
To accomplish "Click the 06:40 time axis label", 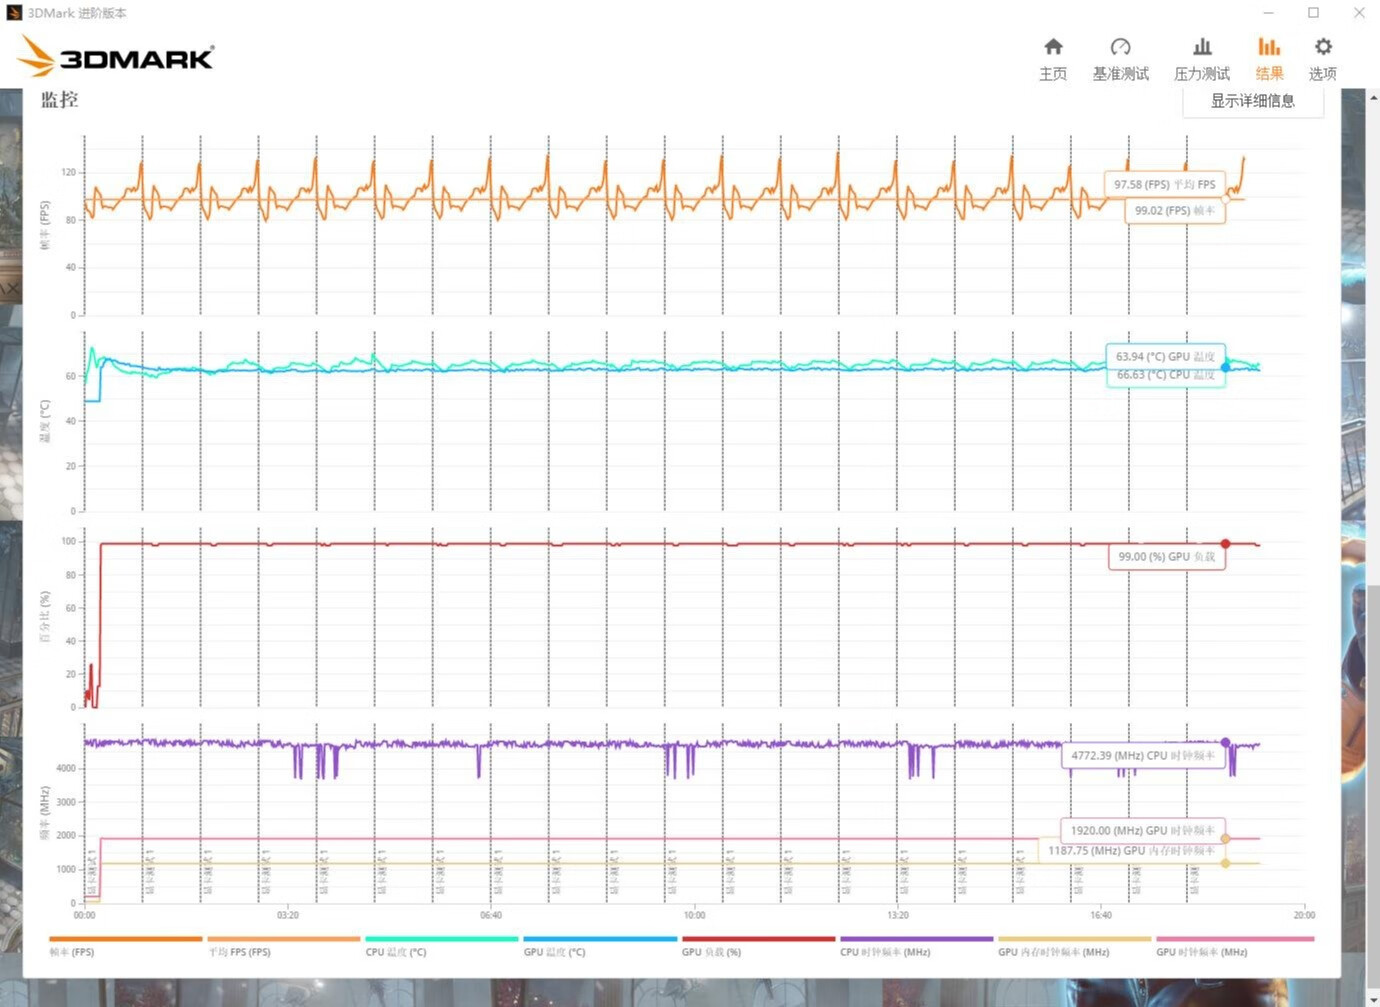I will [491, 915].
